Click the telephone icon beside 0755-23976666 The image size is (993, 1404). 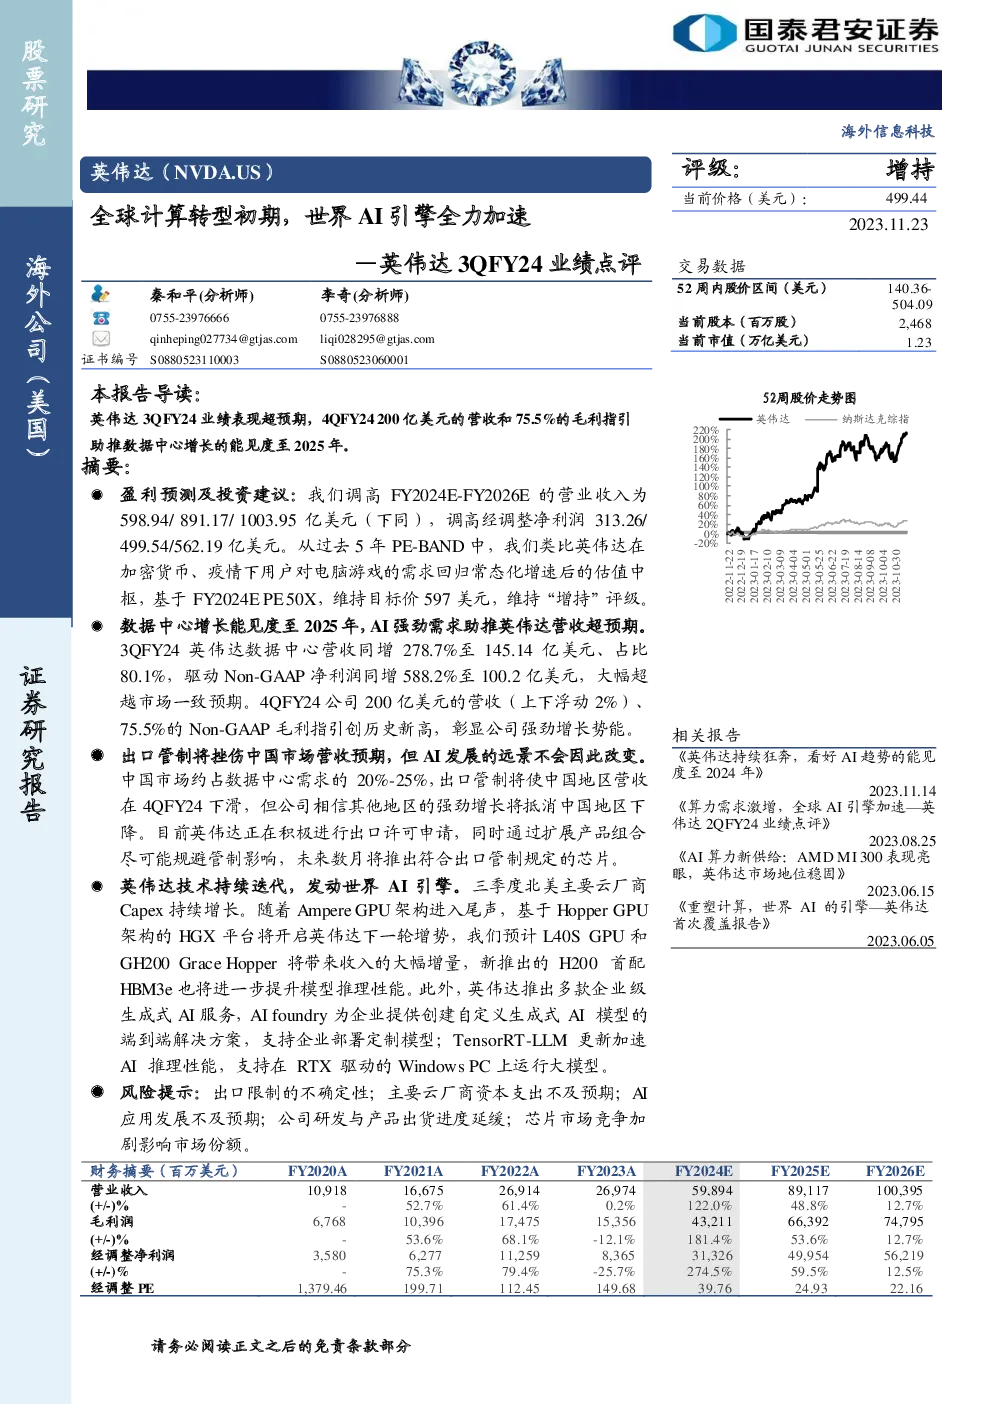click(100, 317)
